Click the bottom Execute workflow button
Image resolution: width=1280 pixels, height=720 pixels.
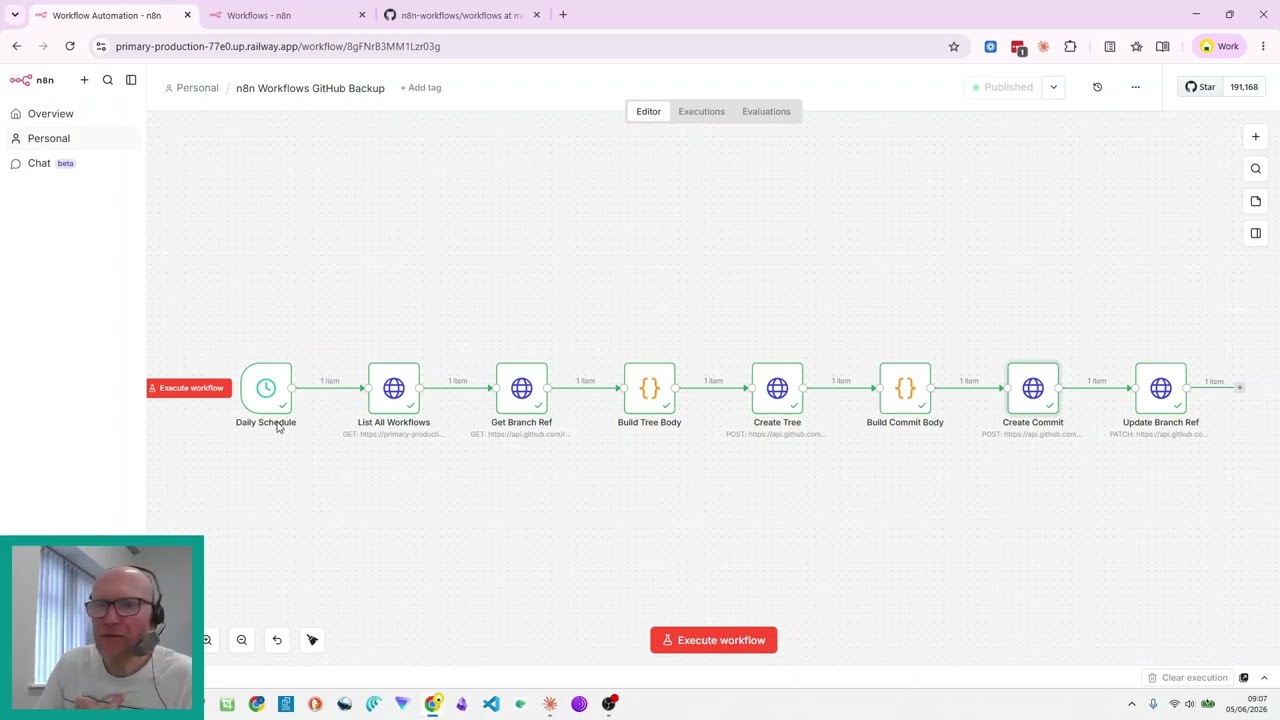[x=714, y=640]
